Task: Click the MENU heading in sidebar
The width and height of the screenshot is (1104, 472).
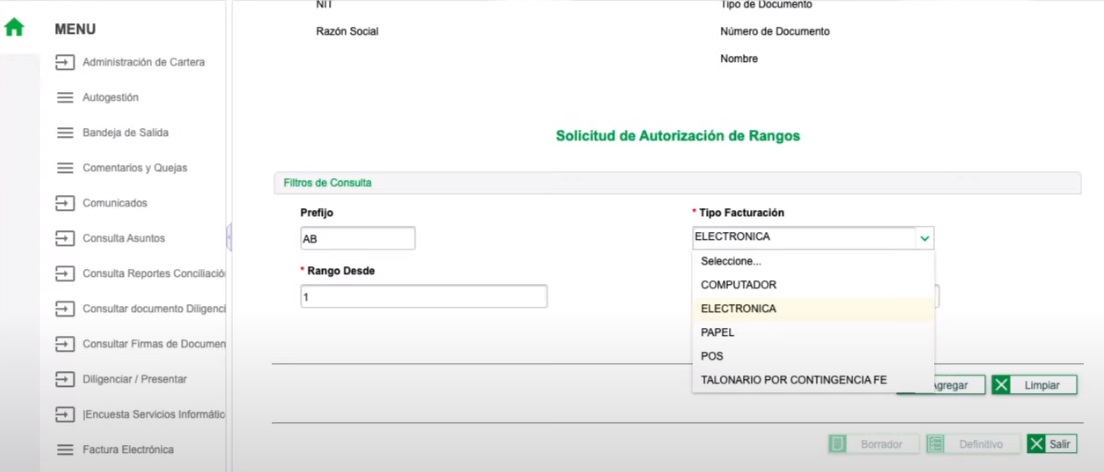Action: pos(75,30)
